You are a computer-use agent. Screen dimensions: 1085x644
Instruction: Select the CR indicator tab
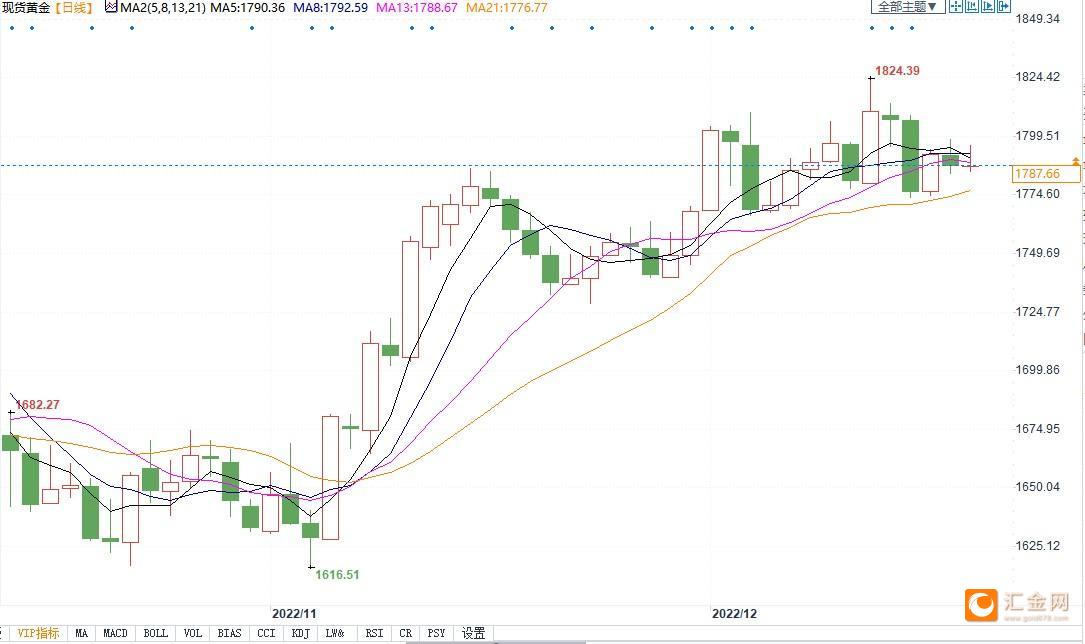pos(406,633)
